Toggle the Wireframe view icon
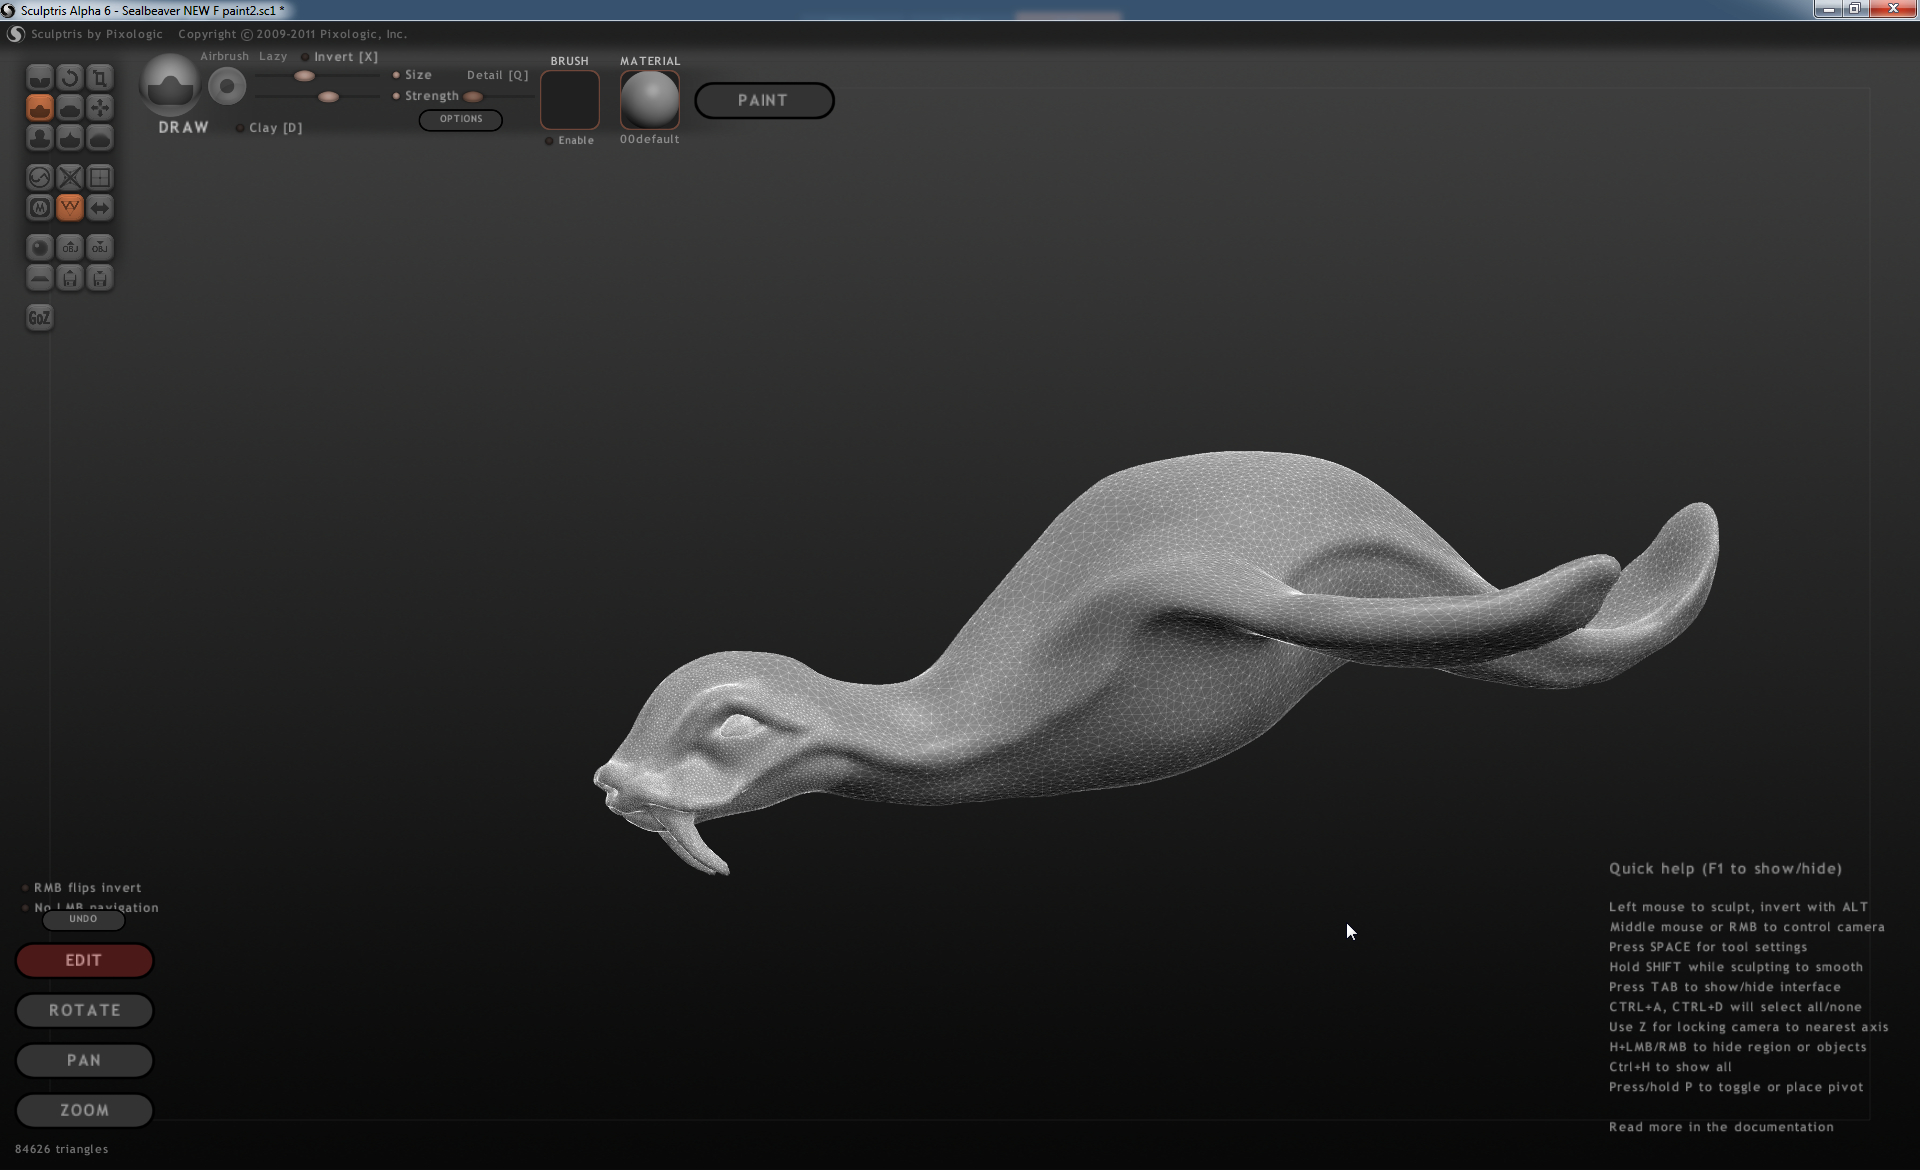Viewport: 1920px width, 1170px height. (x=70, y=207)
